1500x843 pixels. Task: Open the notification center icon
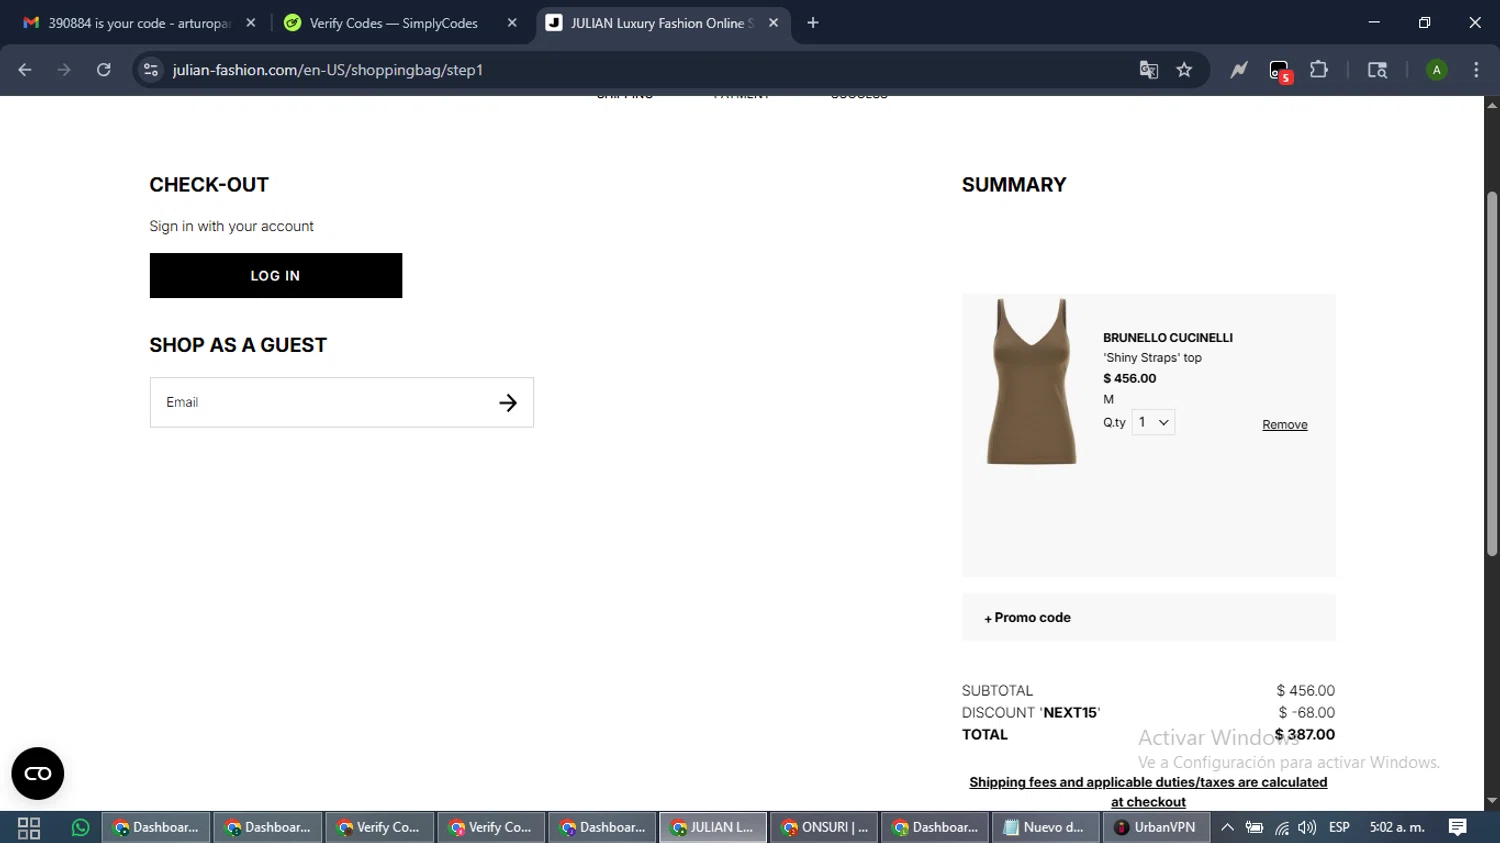point(1458,828)
